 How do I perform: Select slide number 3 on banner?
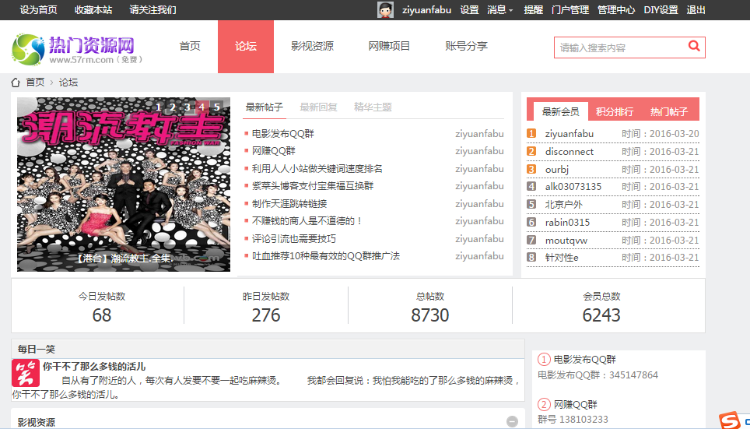(187, 107)
